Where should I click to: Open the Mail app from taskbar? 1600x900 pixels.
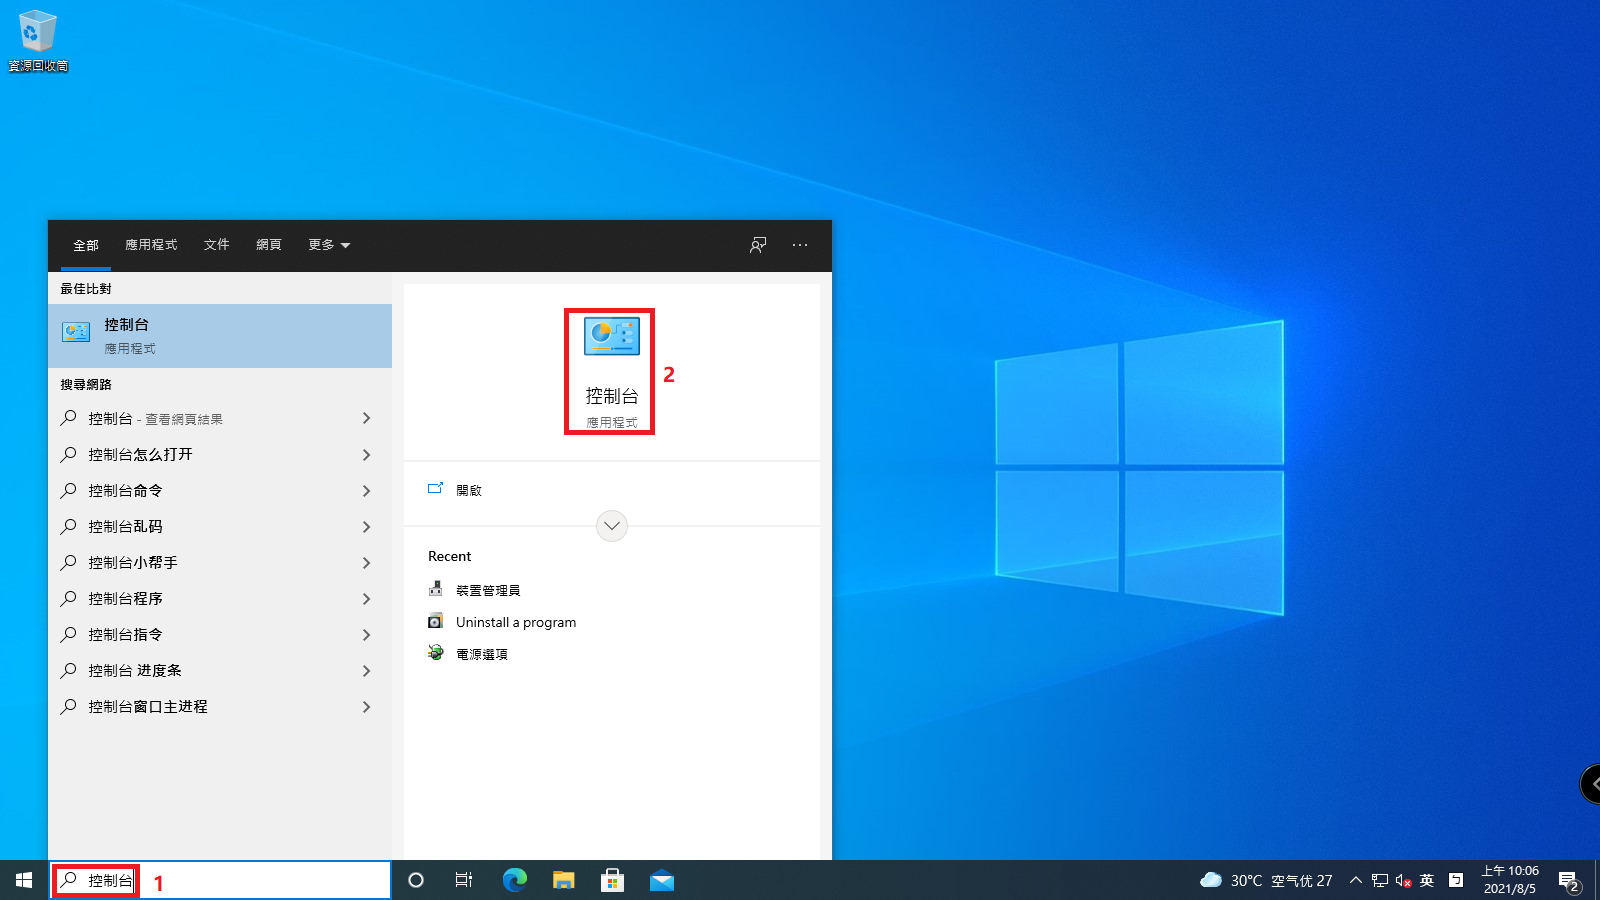click(x=661, y=880)
